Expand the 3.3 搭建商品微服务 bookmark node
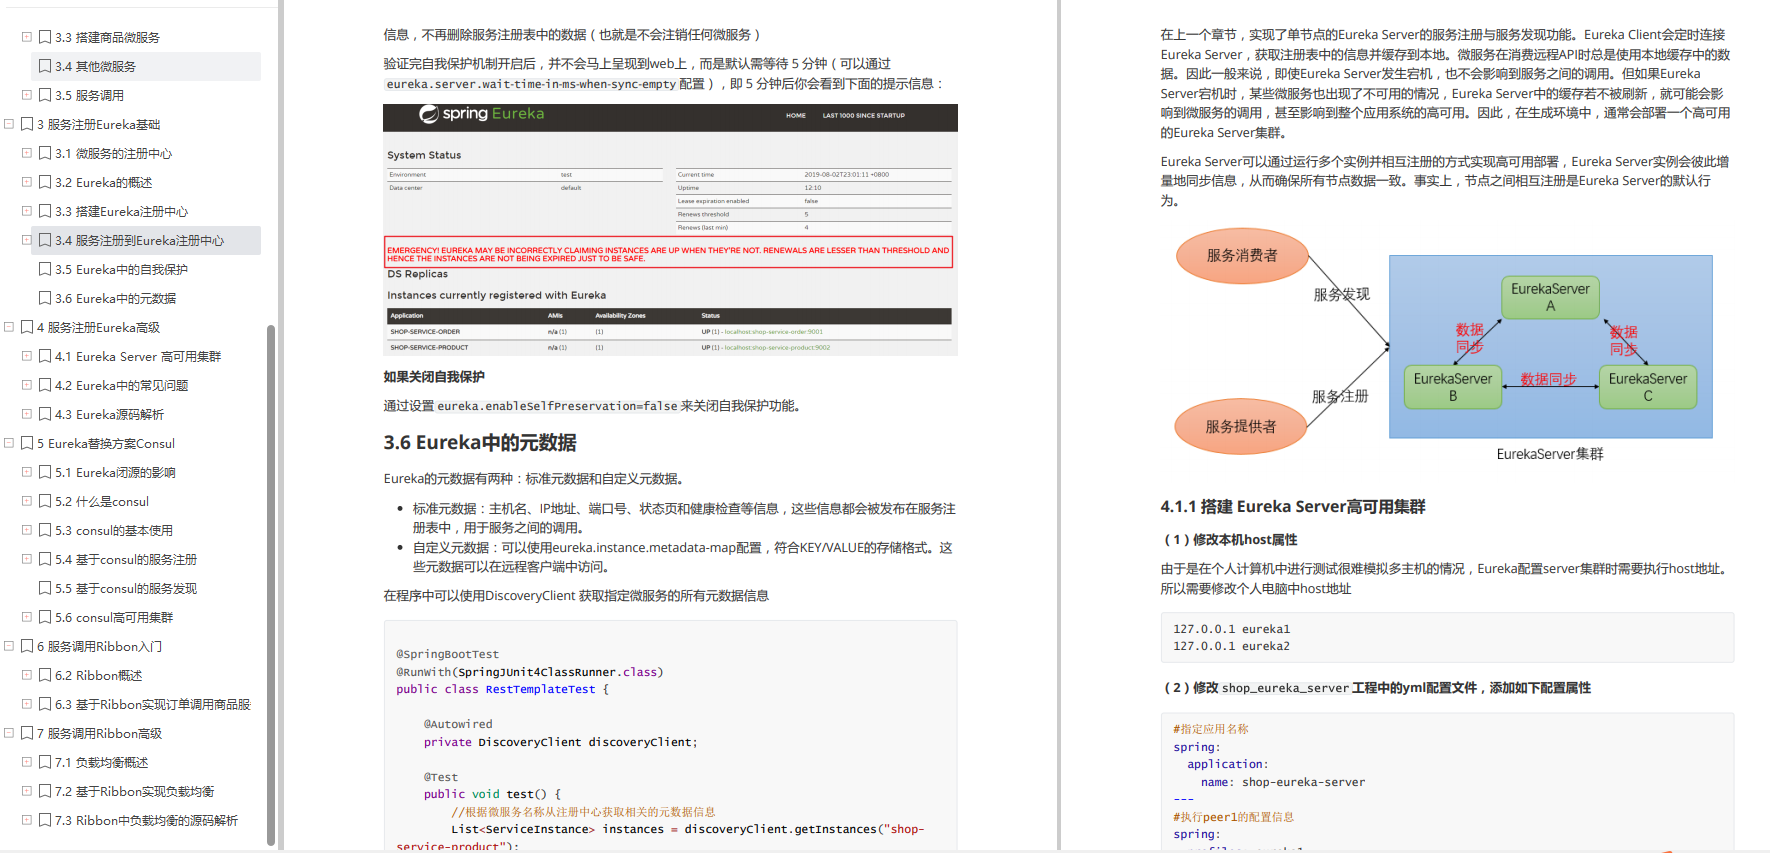Image resolution: width=1770 pixels, height=853 pixels. coord(27,37)
